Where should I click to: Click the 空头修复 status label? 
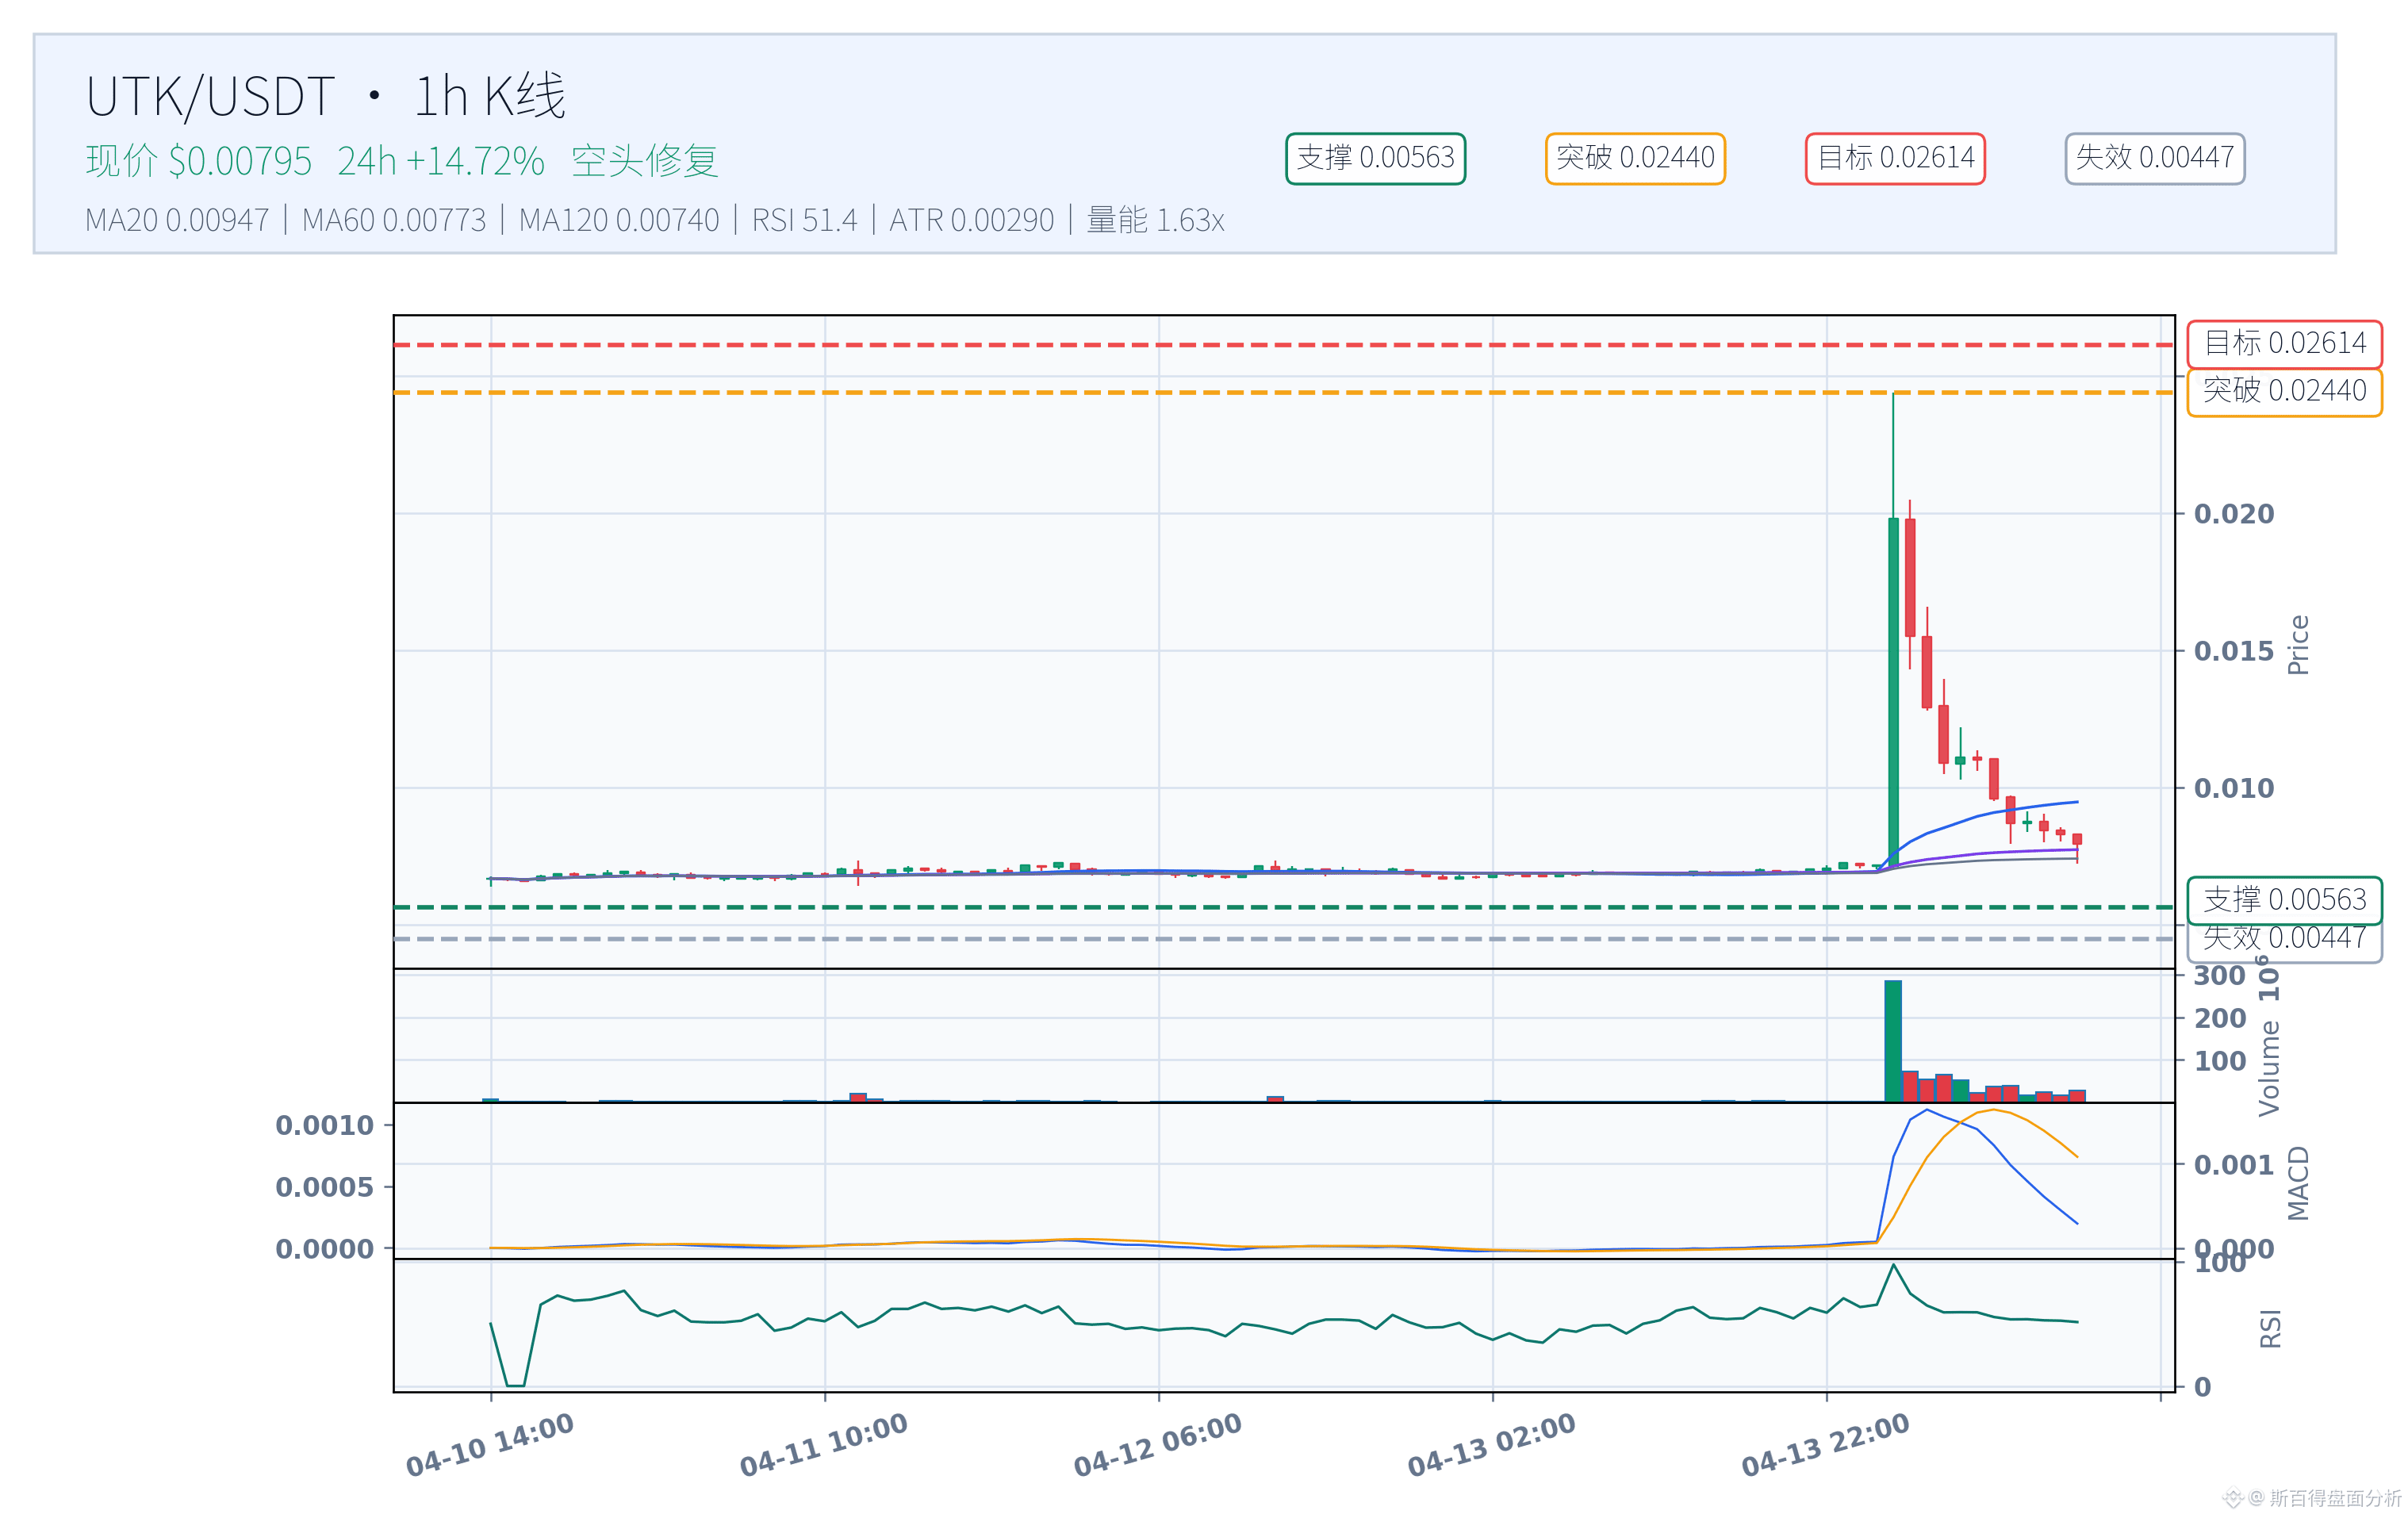pyautogui.click(x=645, y=161)
